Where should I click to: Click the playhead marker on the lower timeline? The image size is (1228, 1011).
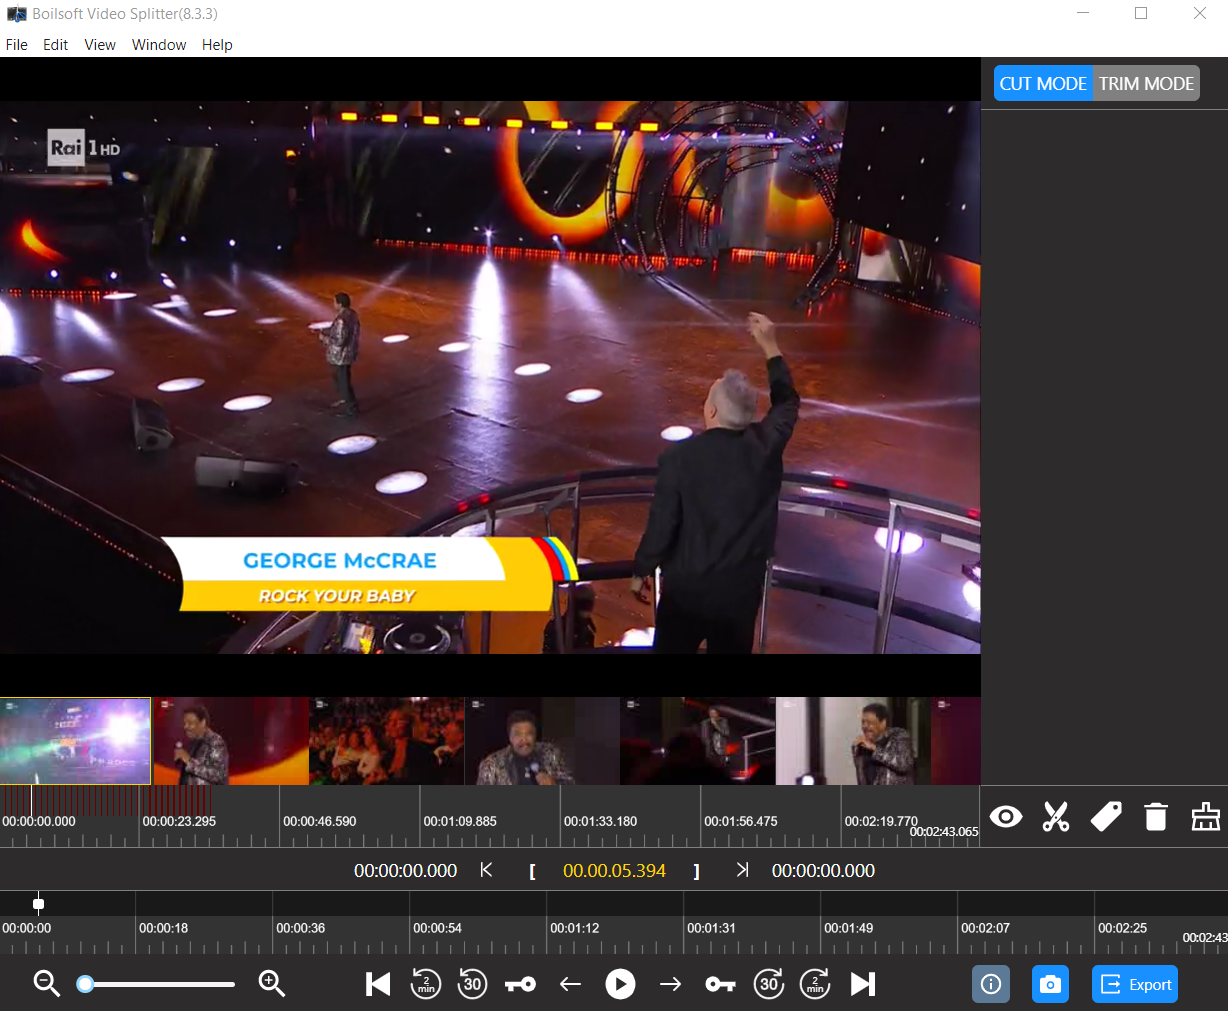coord(38,904)
